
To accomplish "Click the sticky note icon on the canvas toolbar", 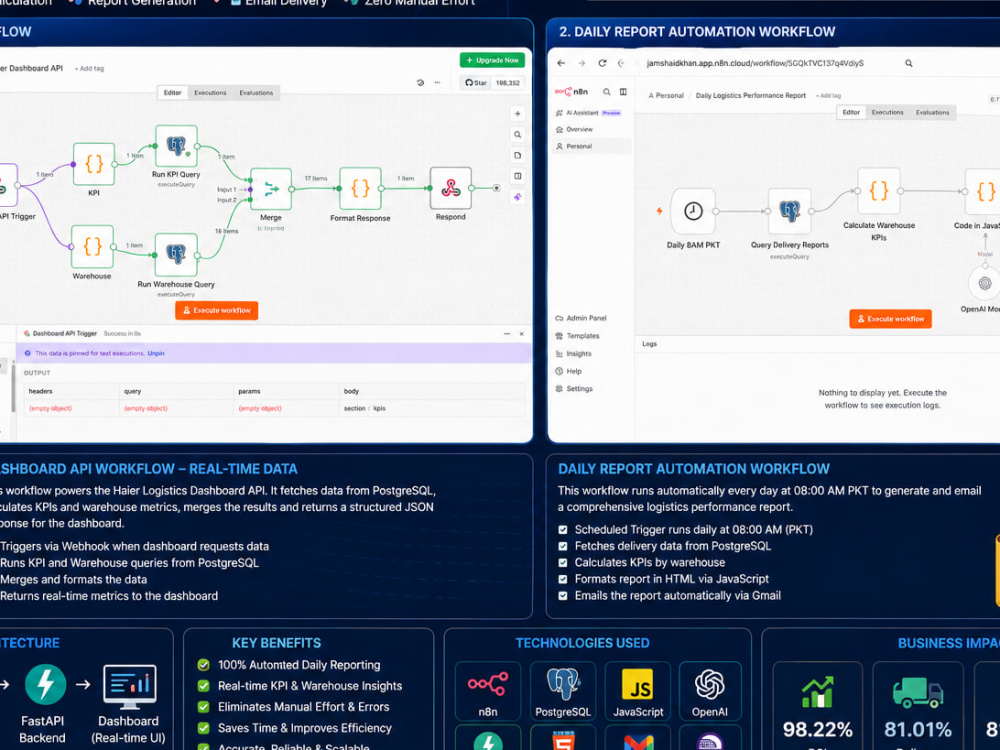I will (x=518, y=156).
